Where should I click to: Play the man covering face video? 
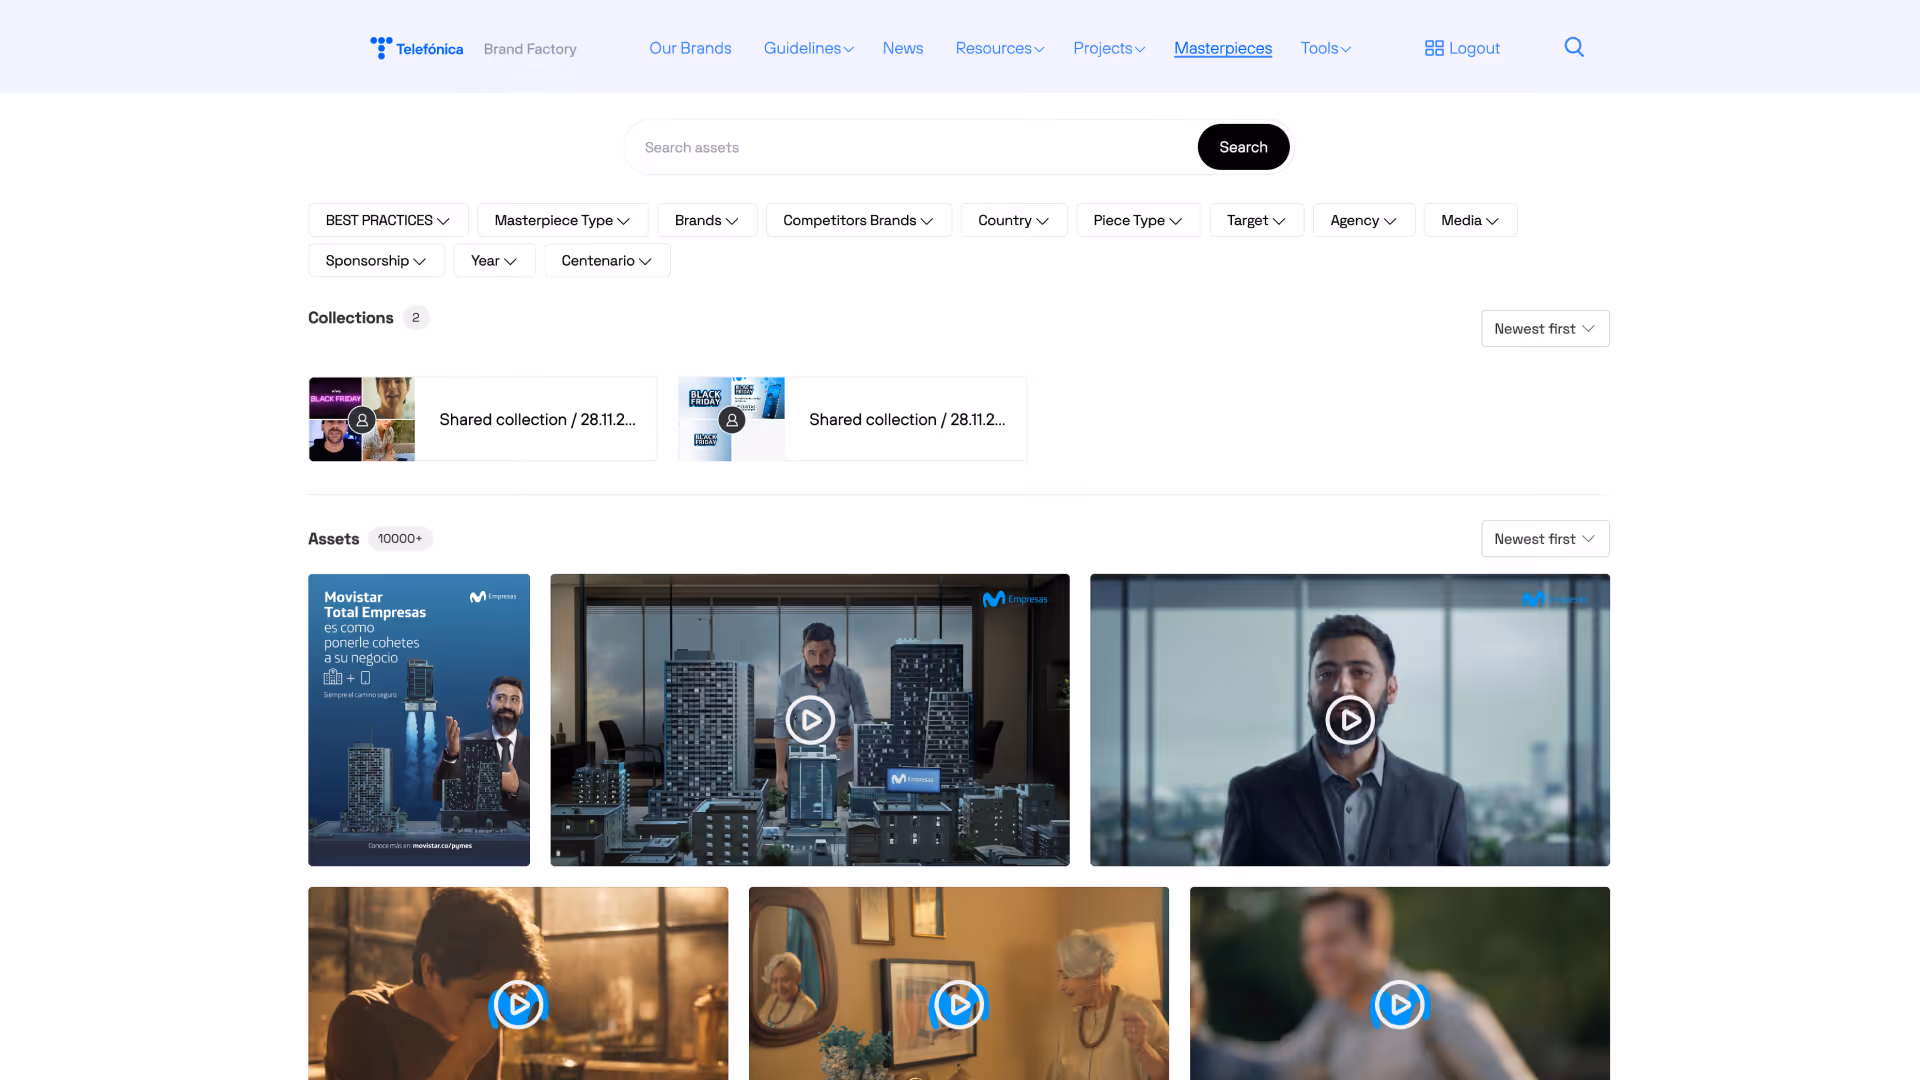coord(518,1005)
